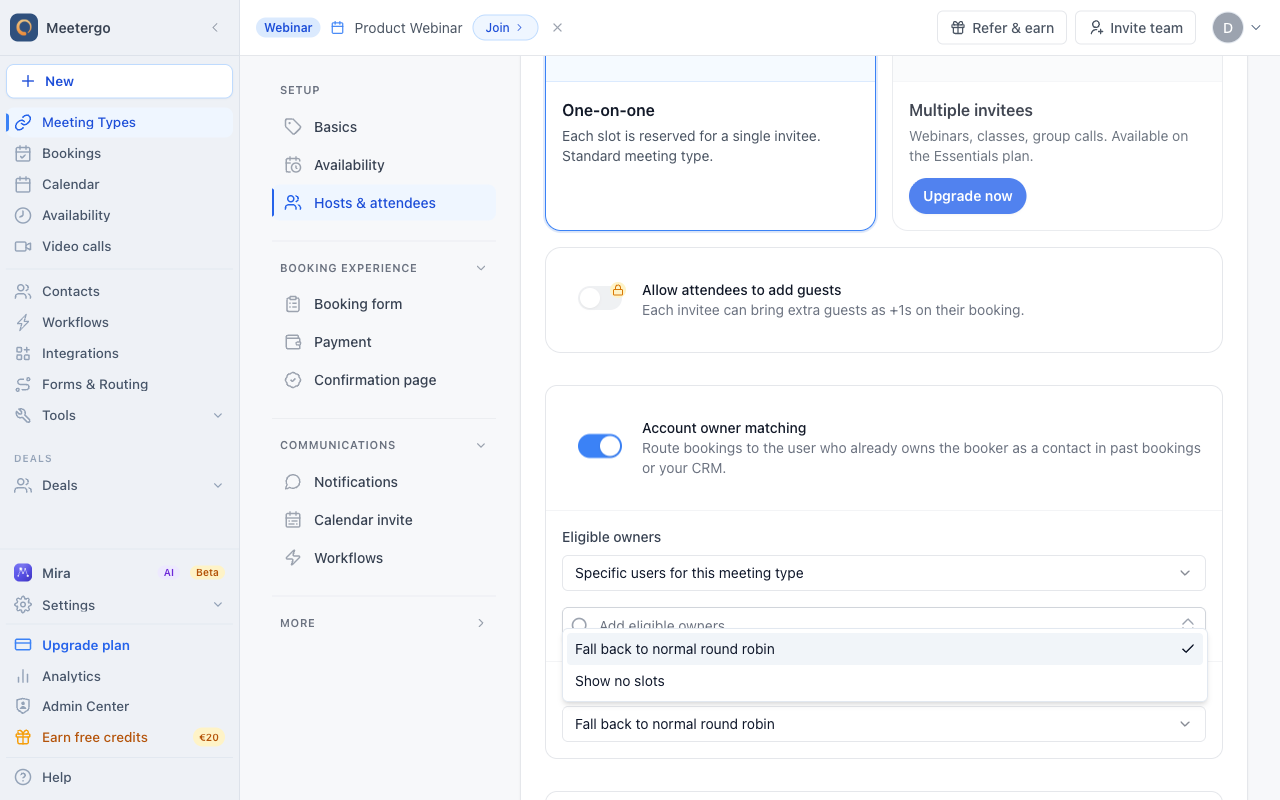Viewport: 1280px width, 800px height.
Task: Click the Settings gear icon
Action: pyautogui.click(x=23, y=605)
